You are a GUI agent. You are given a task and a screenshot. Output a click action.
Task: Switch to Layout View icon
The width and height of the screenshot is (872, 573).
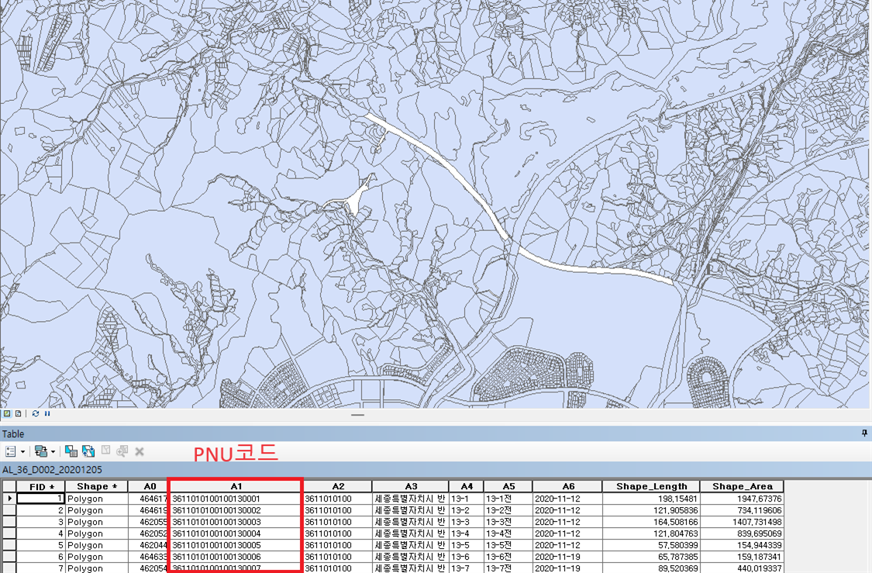click(x=18, y=412)
